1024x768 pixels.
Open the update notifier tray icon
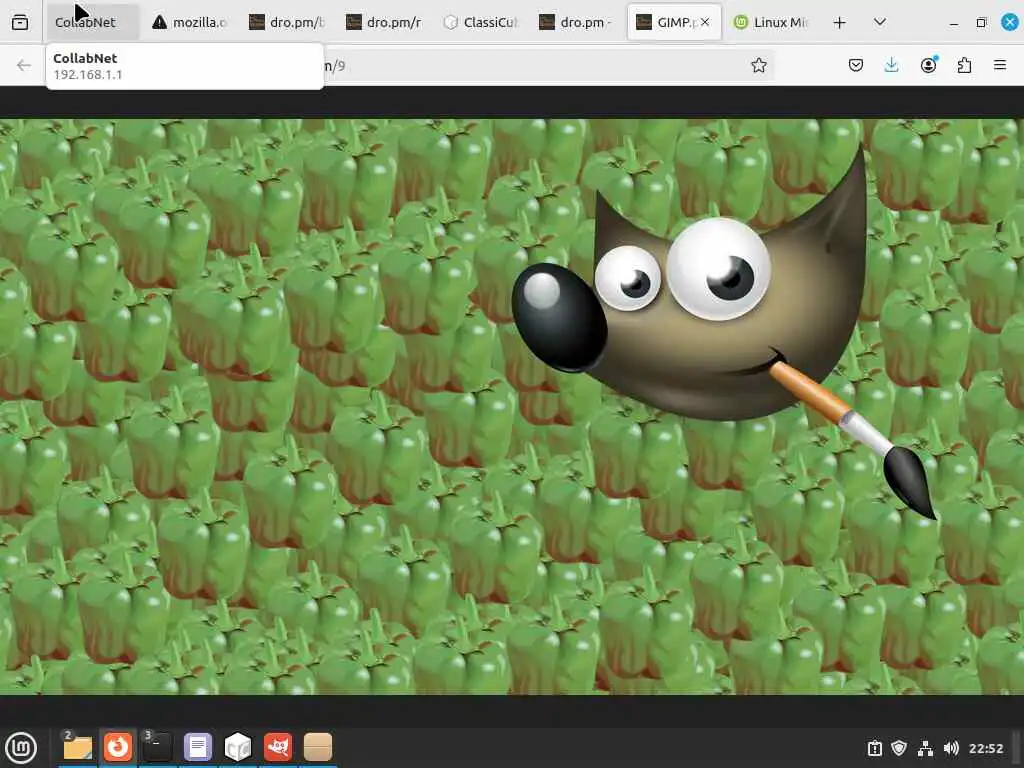874,748
